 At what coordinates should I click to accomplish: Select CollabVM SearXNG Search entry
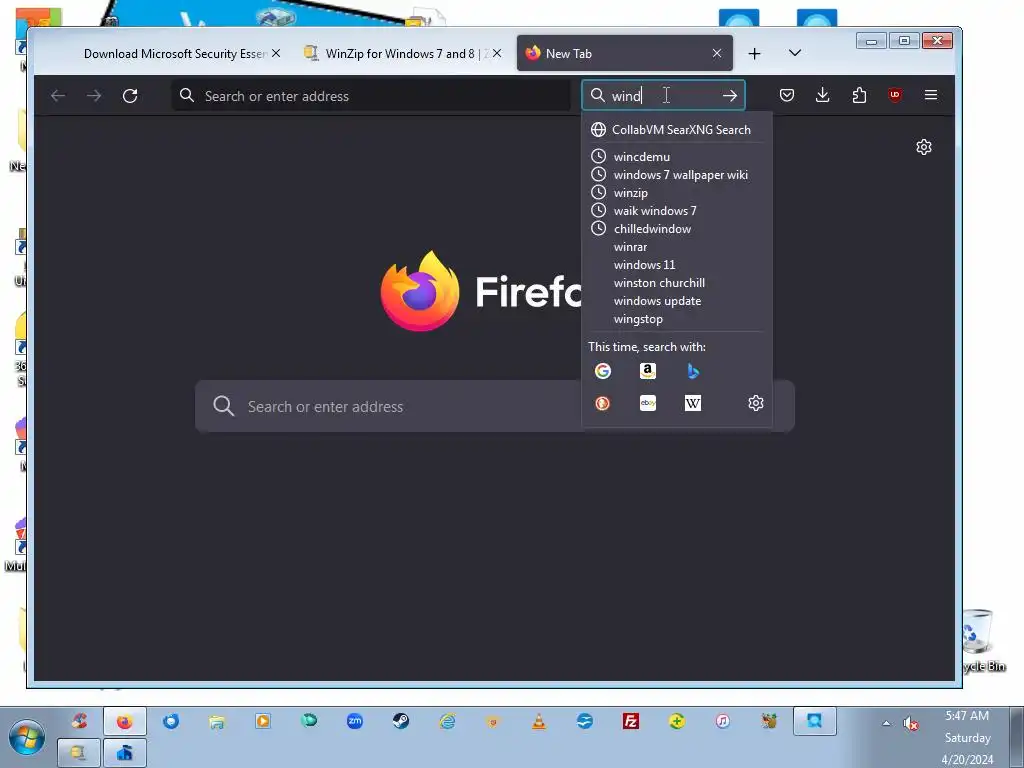click(x=677, y=129)
